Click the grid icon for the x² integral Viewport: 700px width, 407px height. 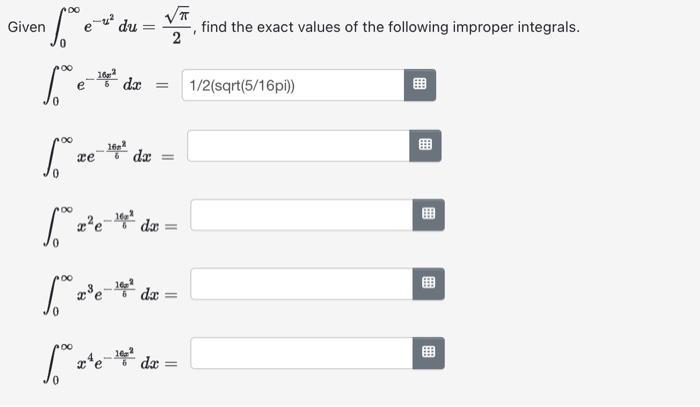pyautogui.click(x=428, y=214)
